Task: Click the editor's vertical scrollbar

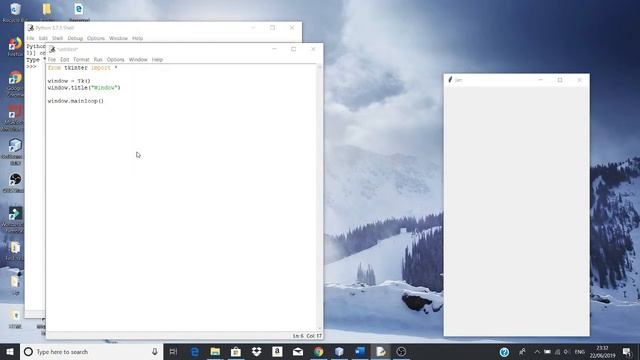Action: (x=319, y=197)
